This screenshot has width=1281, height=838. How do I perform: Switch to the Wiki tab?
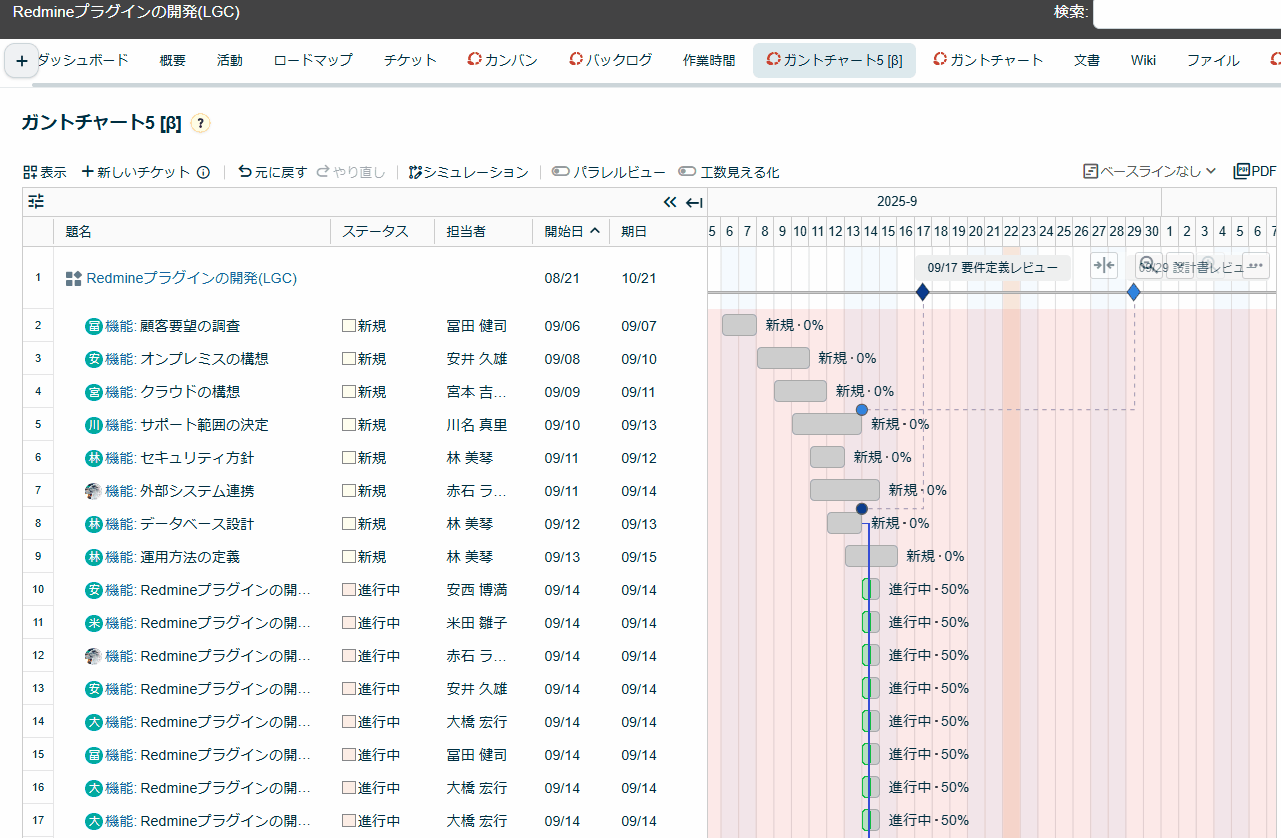tap(1143, 60)
